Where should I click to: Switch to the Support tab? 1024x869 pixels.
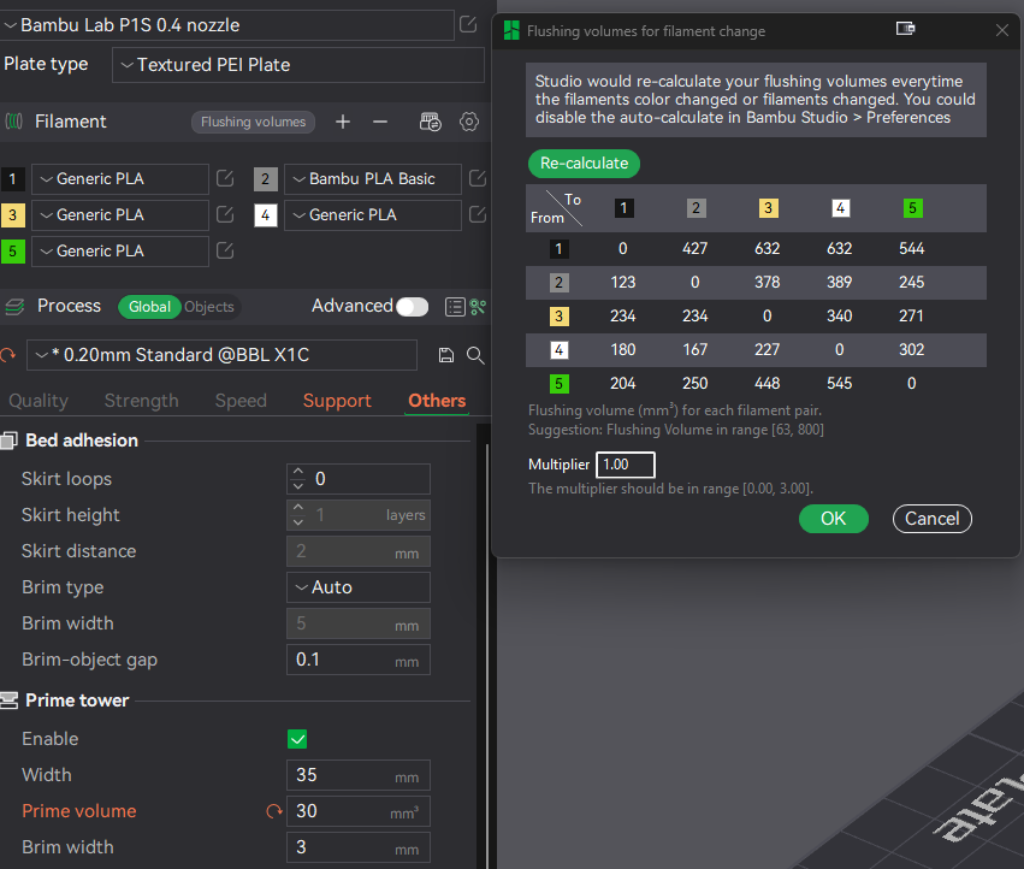click(337, 400)
